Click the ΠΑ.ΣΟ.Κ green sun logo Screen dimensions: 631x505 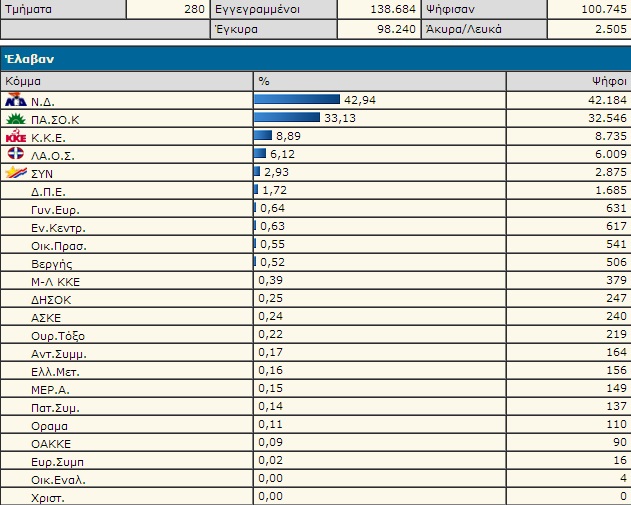pyautogui.click(x=16, y=118)
